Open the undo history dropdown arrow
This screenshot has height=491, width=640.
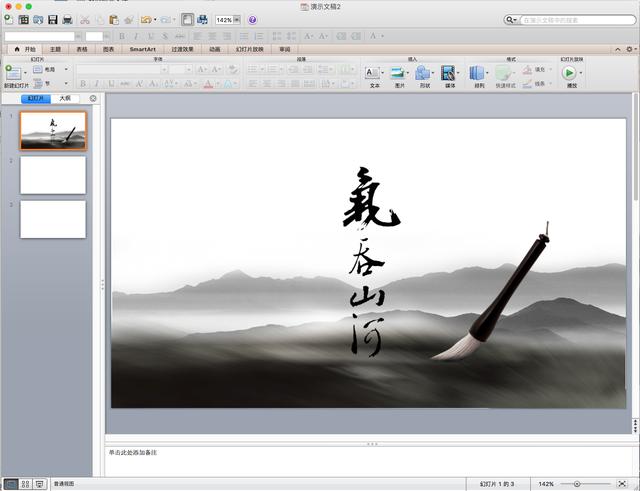click(155, 20)
